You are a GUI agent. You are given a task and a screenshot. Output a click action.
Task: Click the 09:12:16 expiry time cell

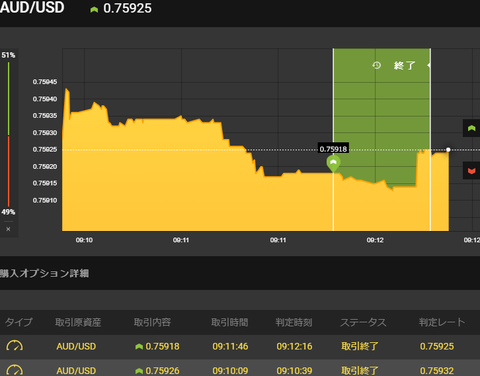(x=294, y=346)
